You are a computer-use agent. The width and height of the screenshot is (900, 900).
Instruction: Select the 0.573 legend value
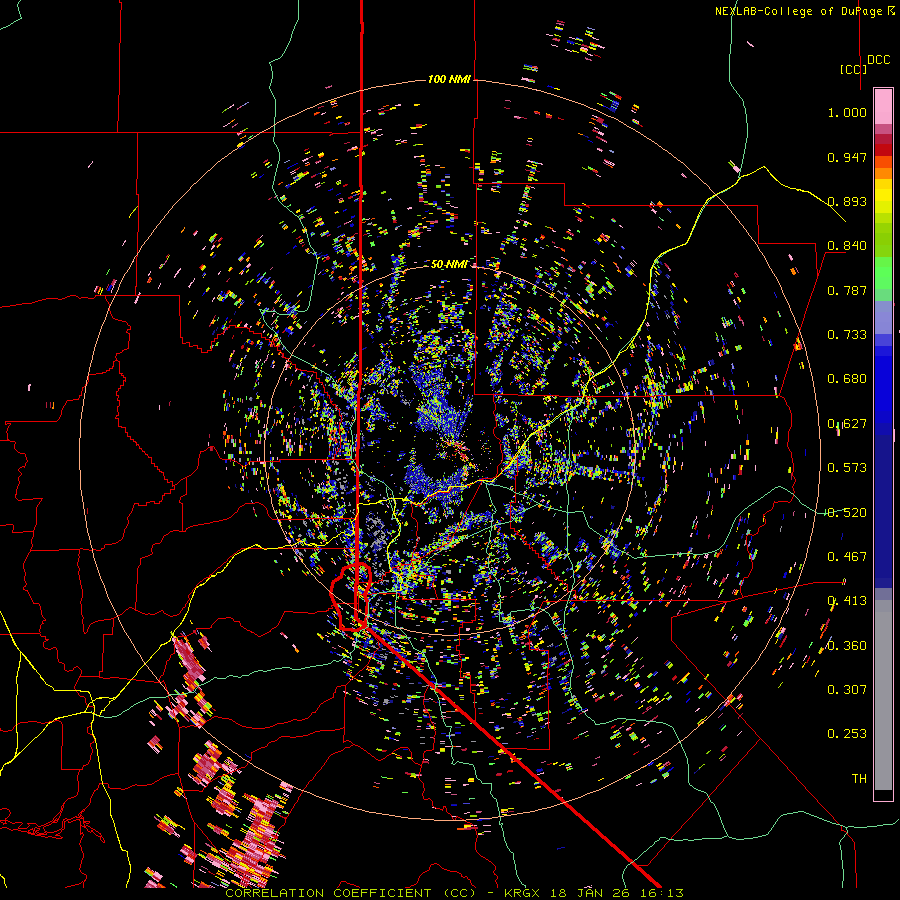pos(847,468)
